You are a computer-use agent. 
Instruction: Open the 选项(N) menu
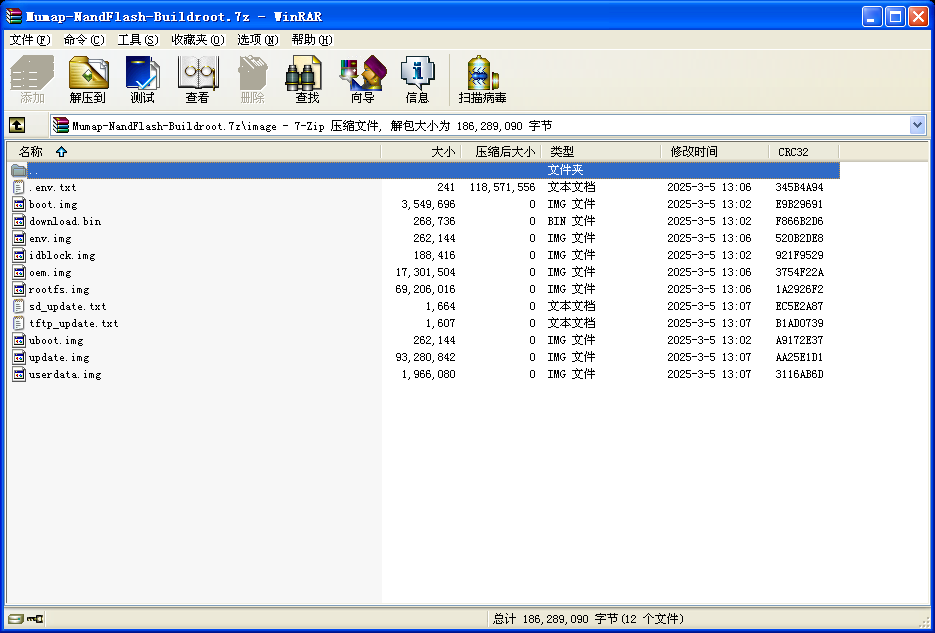[258, 40]
